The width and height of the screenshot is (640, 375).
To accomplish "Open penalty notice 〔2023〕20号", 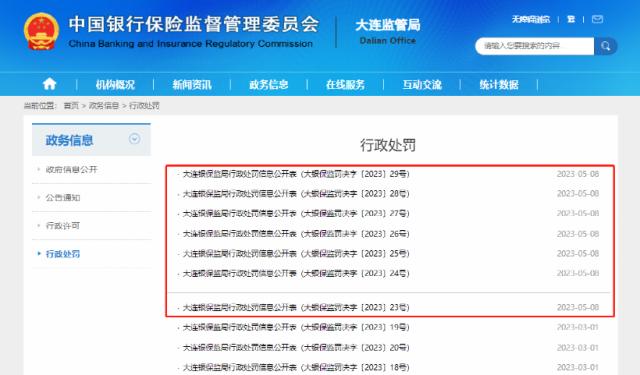I will 296,348.
